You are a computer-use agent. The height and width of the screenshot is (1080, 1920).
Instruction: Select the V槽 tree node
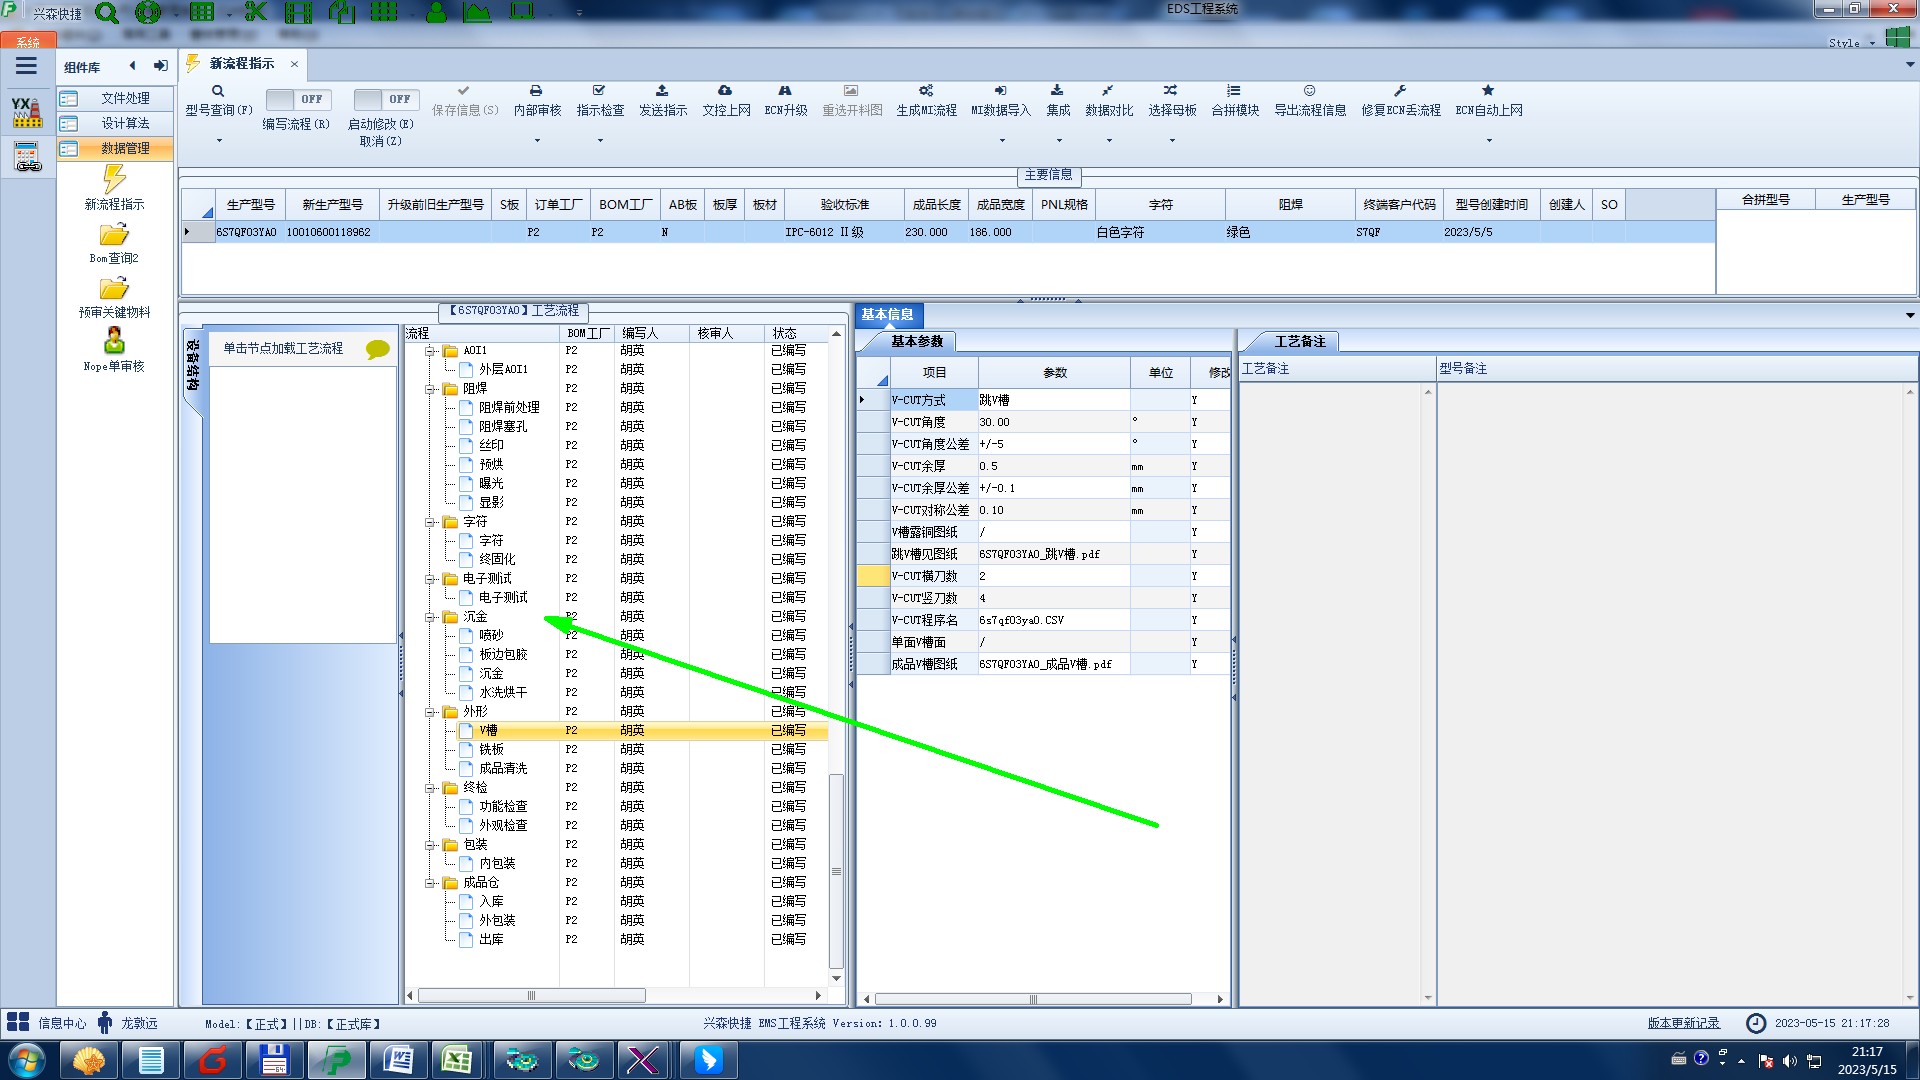point(488,731)
